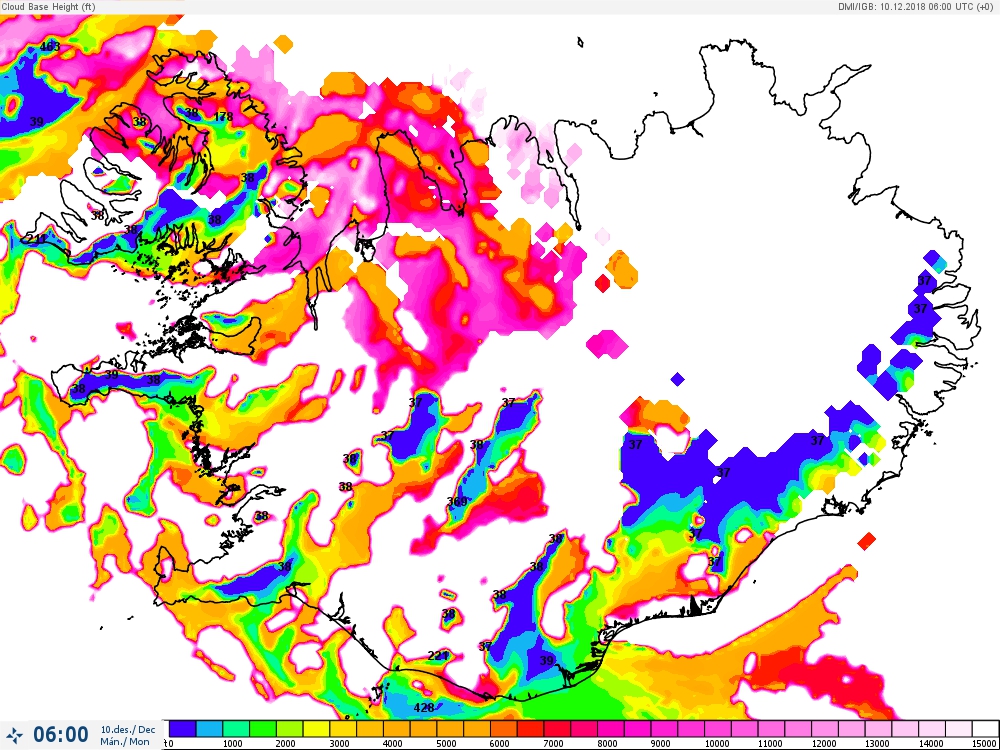Click the 369 value on the map

coord(457,502)
